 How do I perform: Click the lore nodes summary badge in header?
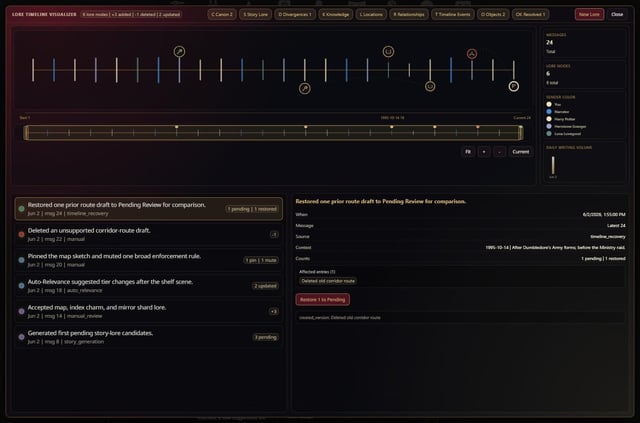point(131,14)
